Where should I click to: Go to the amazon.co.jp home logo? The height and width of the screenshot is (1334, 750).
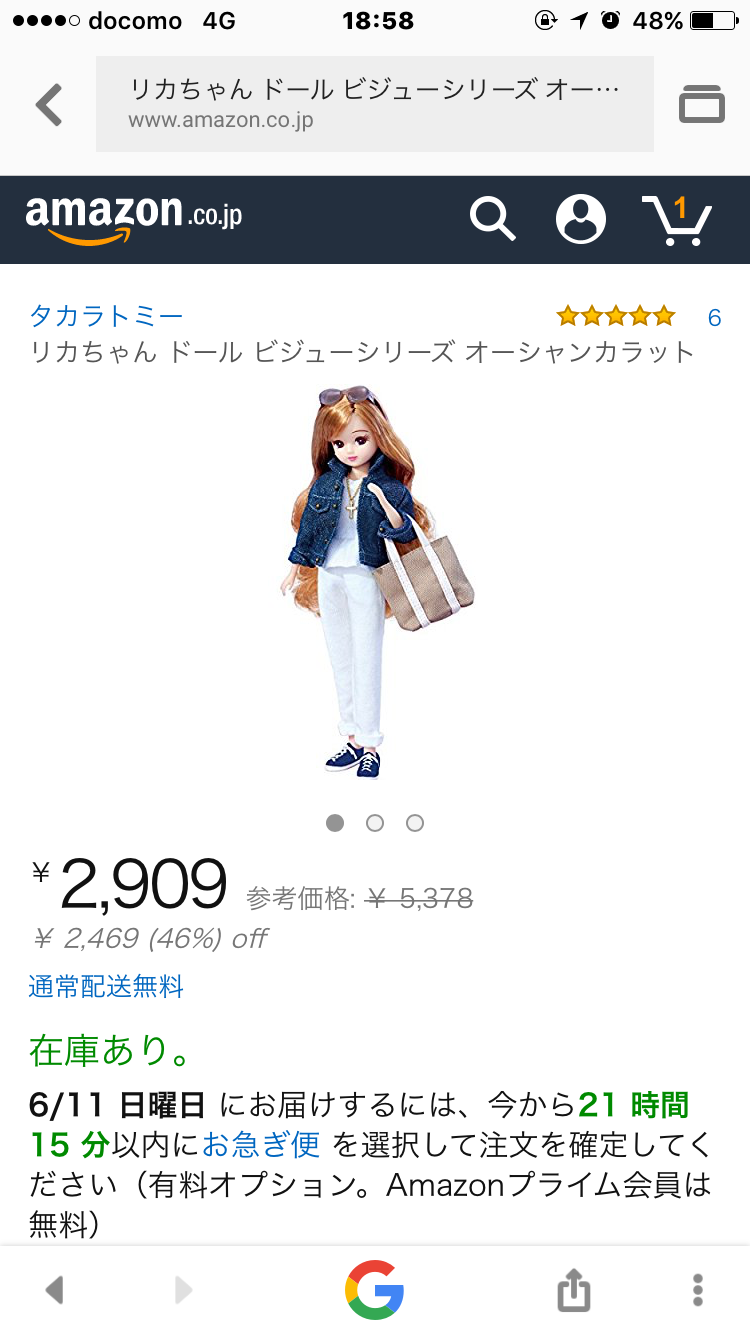tap(134, 220)
